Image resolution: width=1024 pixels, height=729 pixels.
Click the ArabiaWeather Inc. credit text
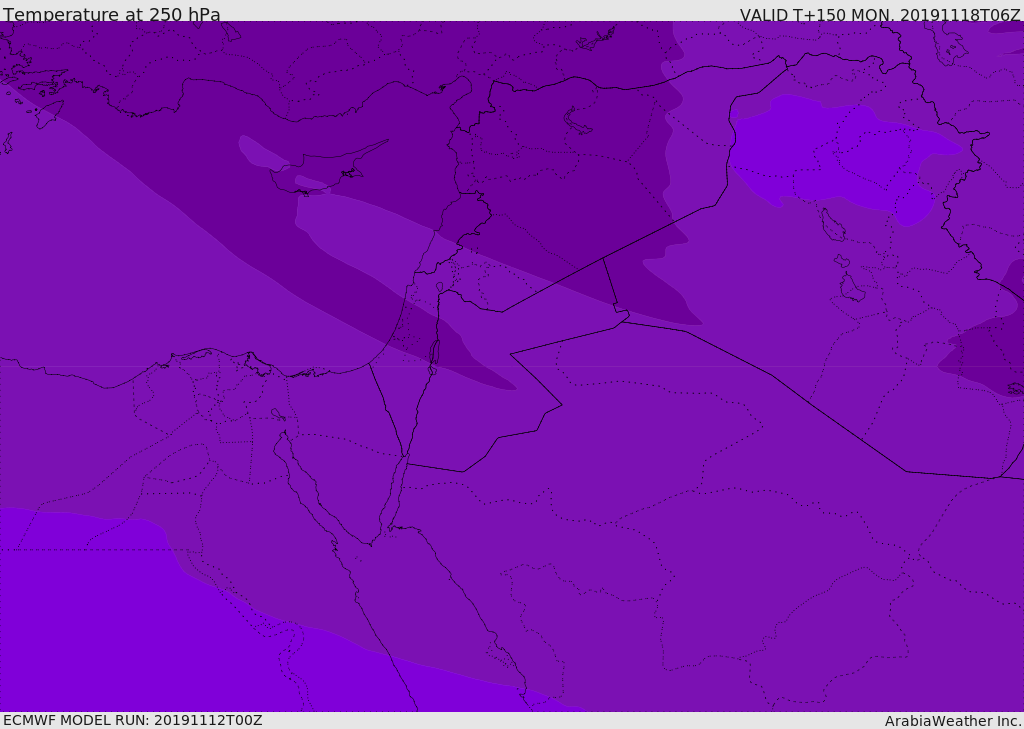953,721
